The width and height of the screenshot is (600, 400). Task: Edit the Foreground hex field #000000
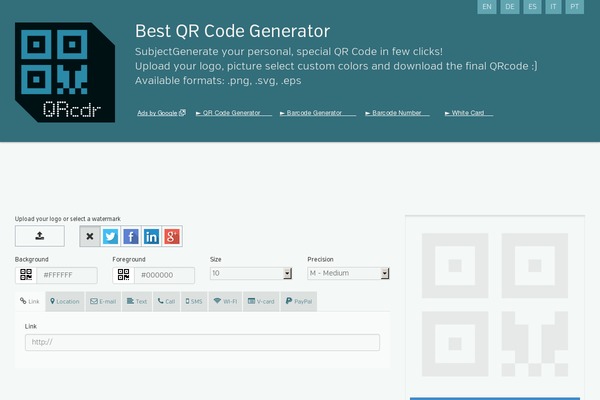pos(165,275)
